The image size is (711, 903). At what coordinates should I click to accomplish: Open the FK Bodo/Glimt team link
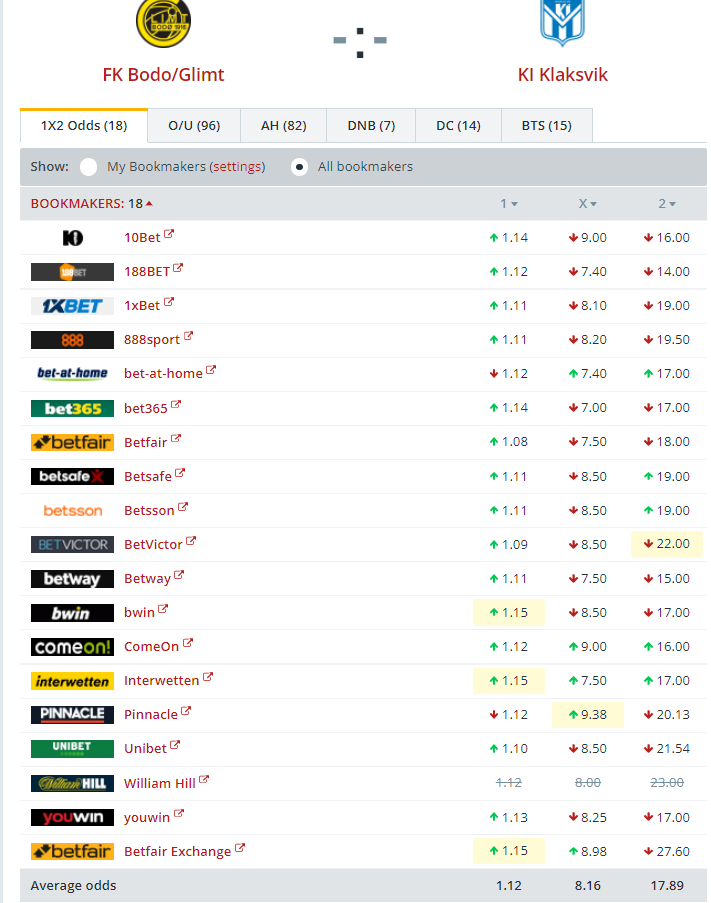coord(164,75)
